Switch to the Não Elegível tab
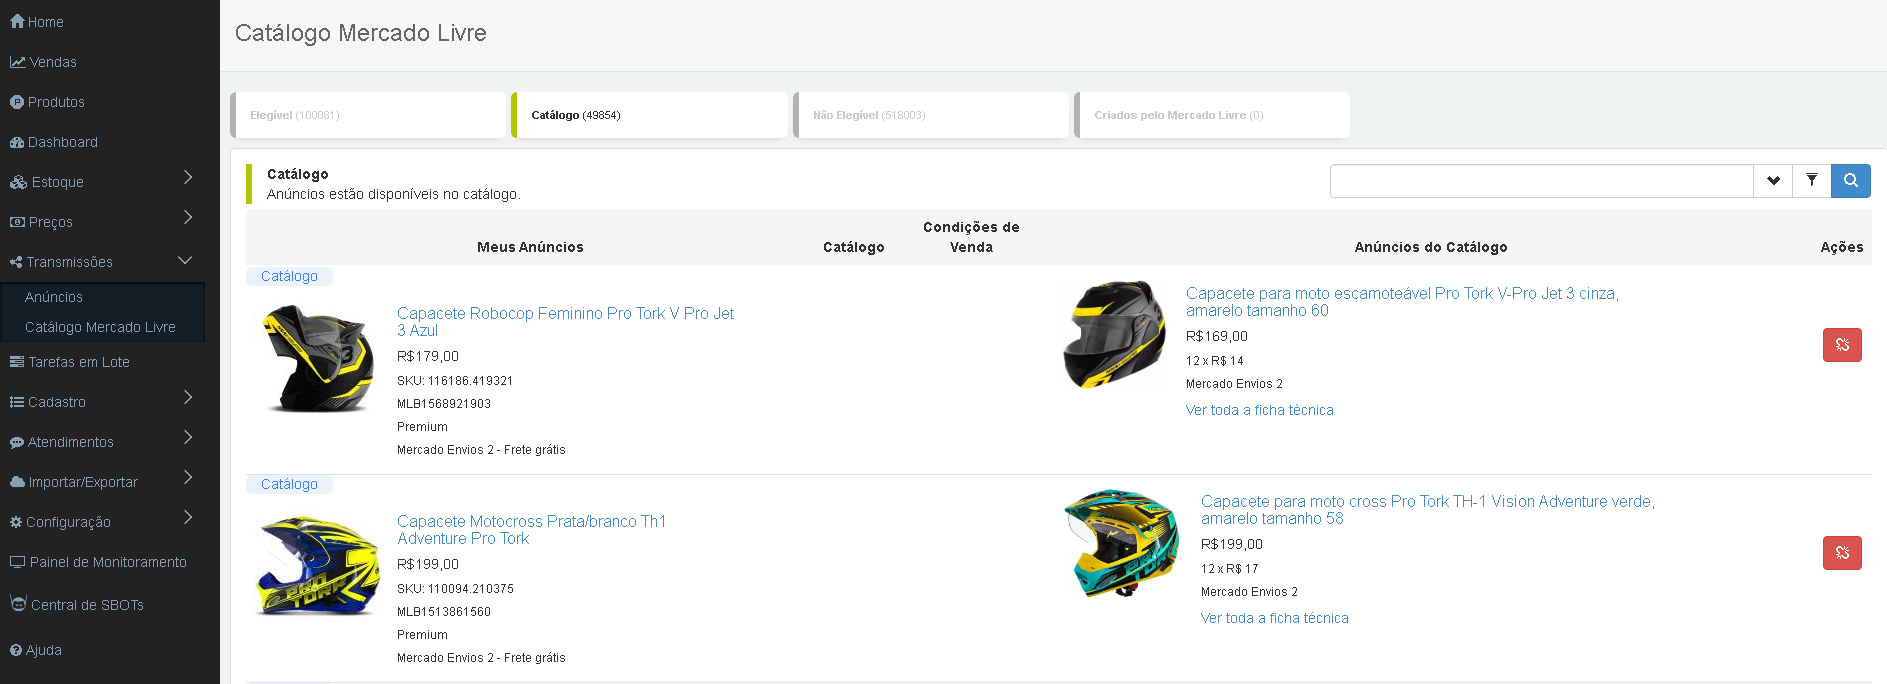 pyautogui.click(x=931, y=115)
